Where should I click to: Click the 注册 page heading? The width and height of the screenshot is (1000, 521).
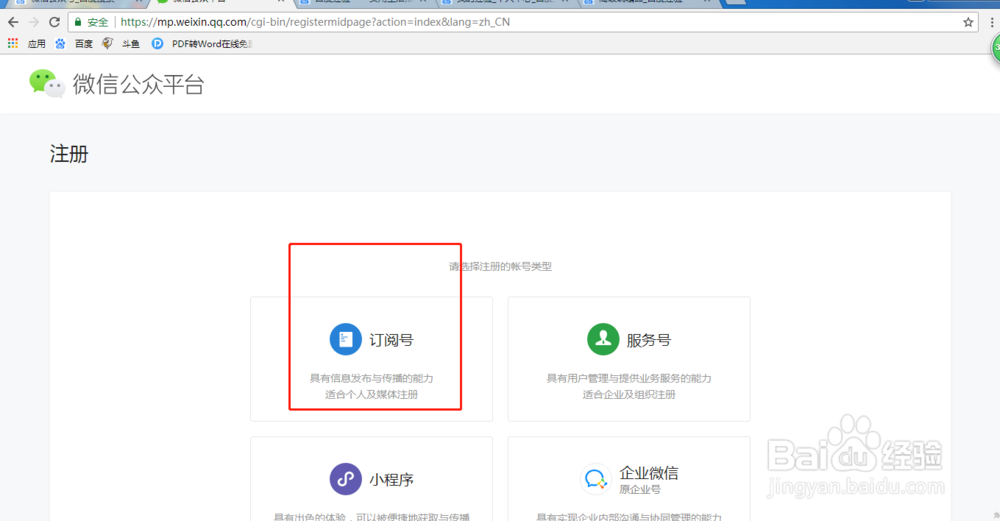click(x=69, y=154)
